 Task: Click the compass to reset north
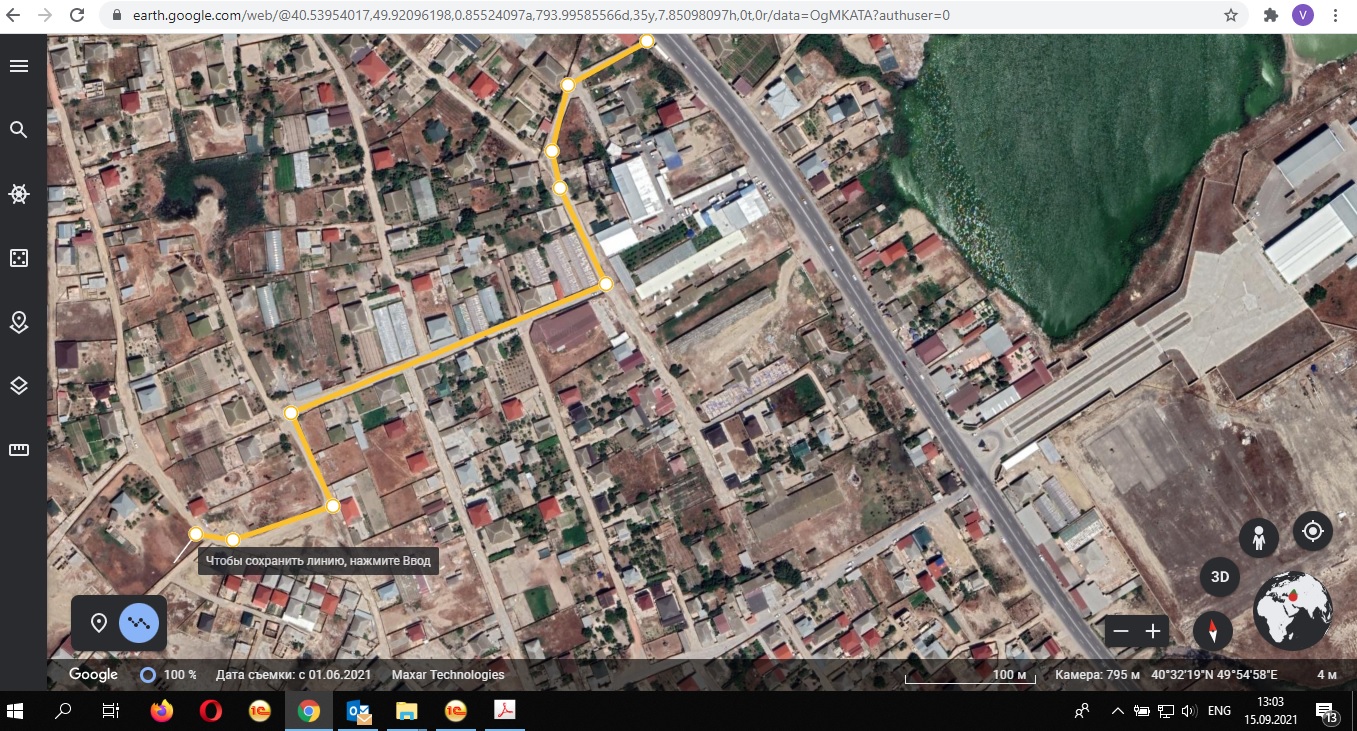[1213, 631]
